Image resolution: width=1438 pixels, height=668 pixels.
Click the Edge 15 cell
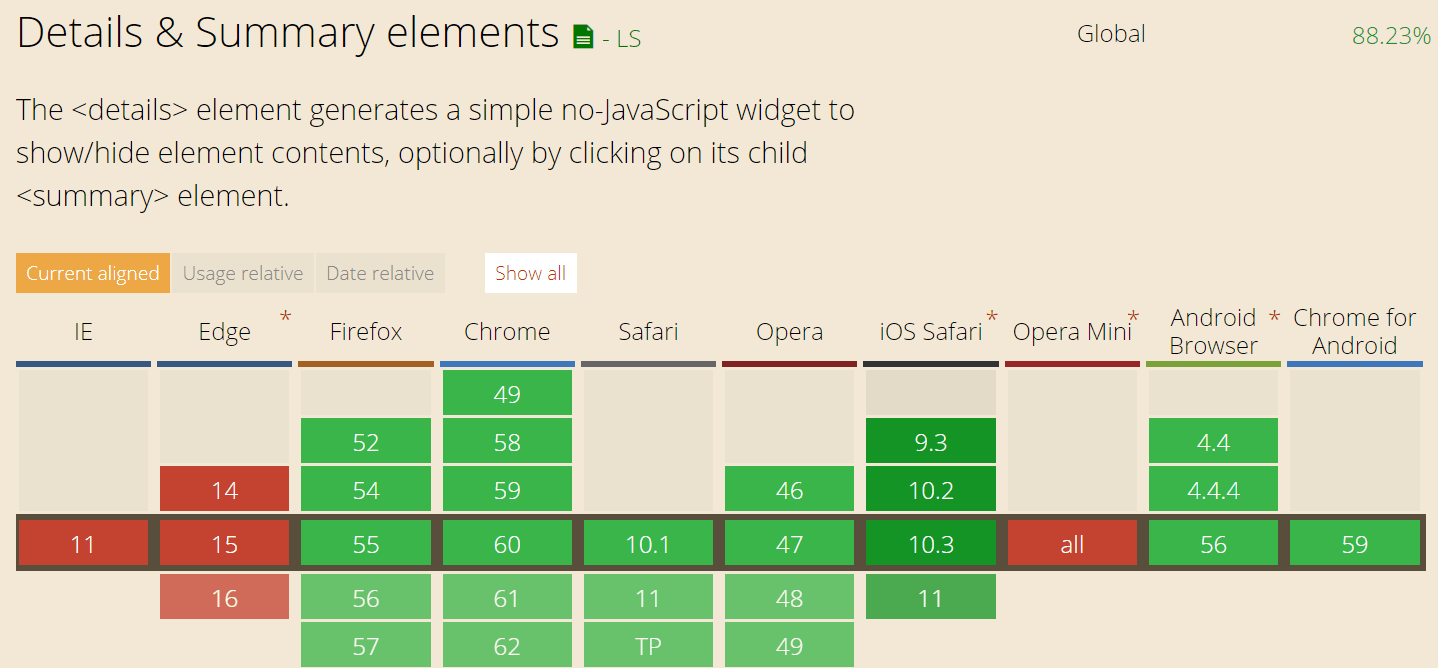pos(225,544)
